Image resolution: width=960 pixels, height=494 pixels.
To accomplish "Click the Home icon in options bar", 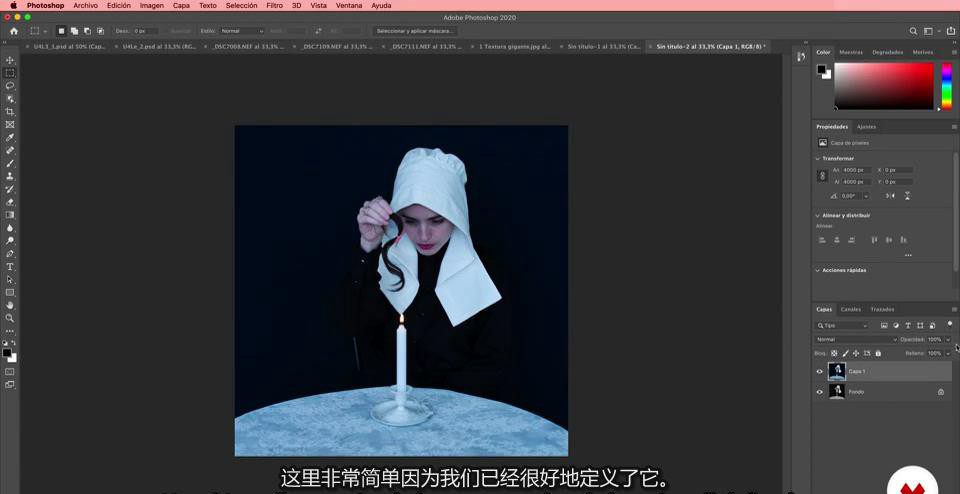I will (x=14, y=31).
